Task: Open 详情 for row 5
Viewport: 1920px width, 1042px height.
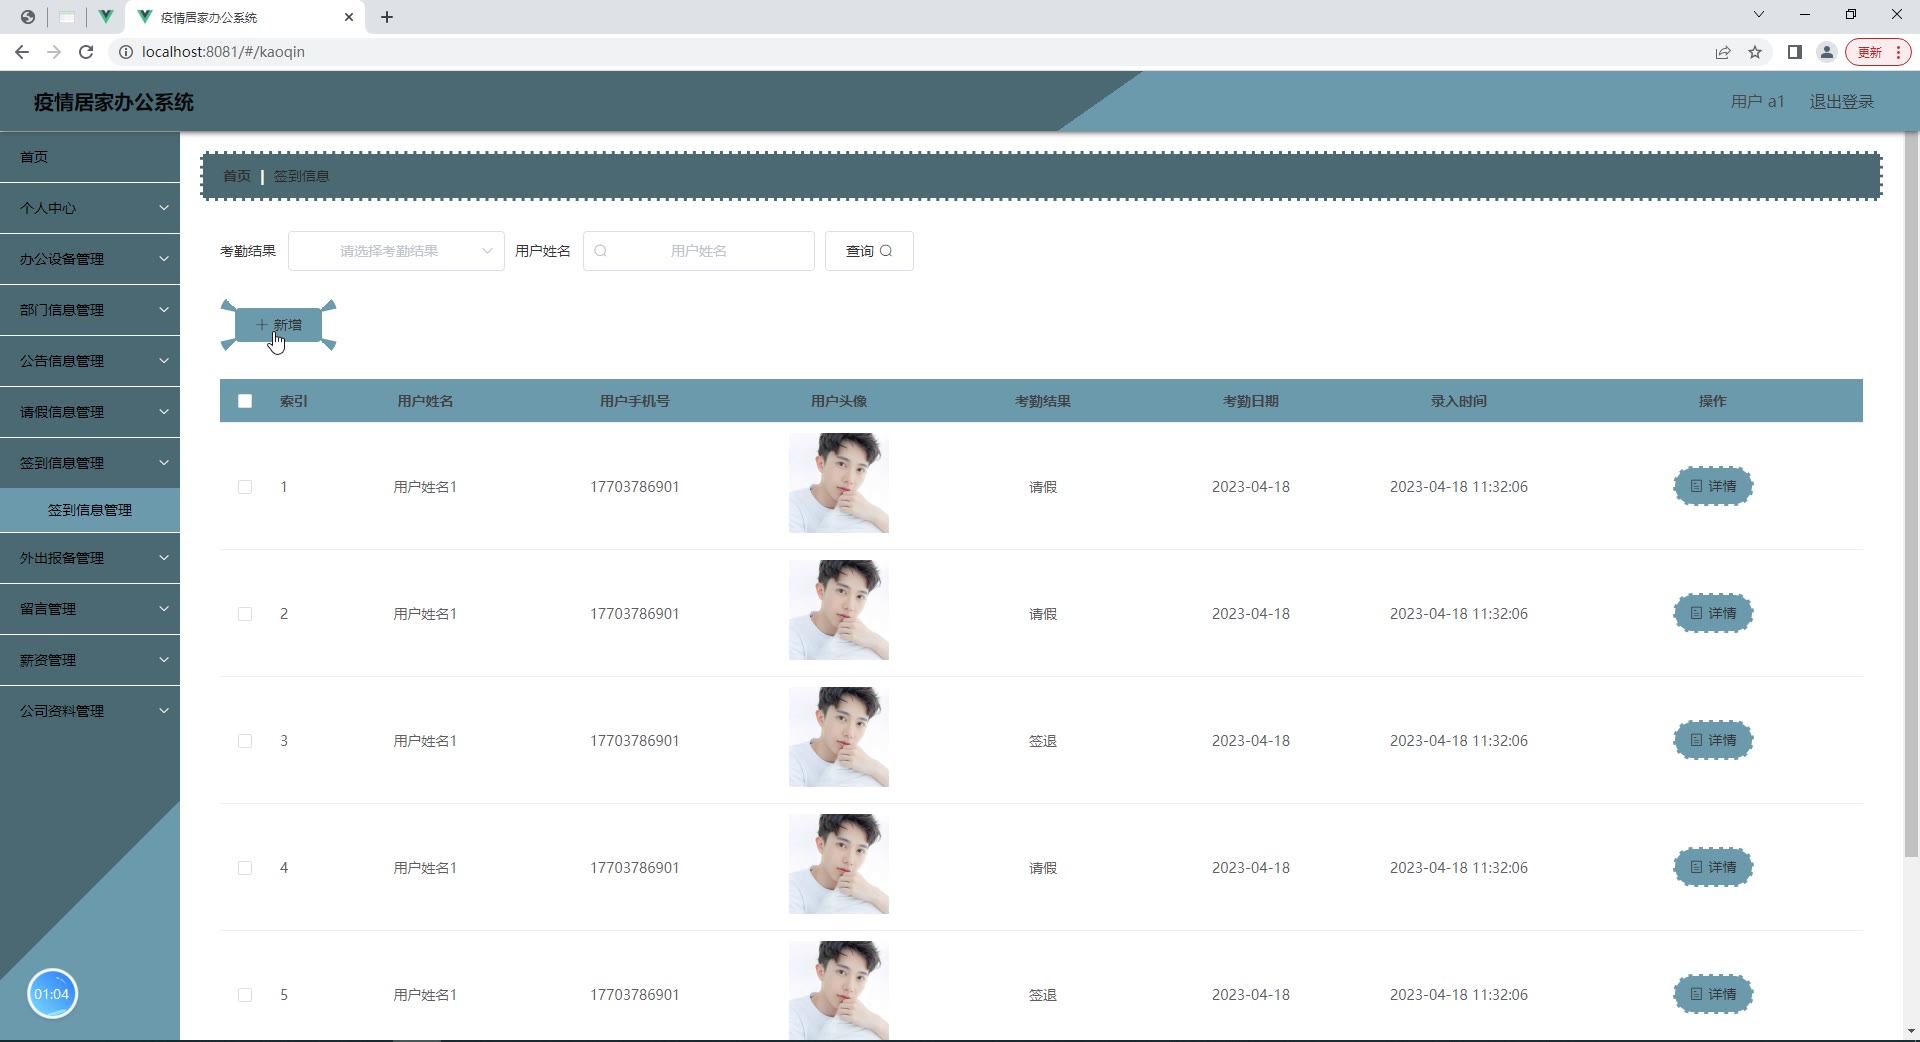Action: 1713,995
